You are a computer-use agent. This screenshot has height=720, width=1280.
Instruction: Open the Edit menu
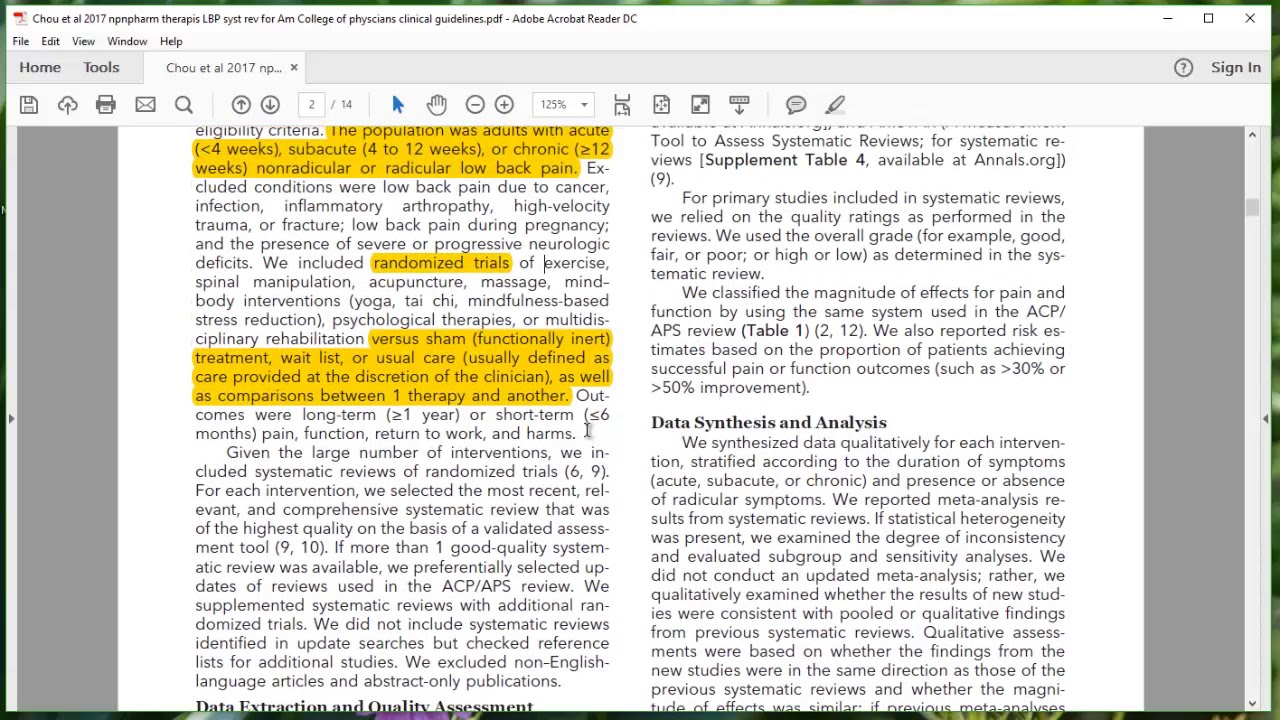click(50, 41)
